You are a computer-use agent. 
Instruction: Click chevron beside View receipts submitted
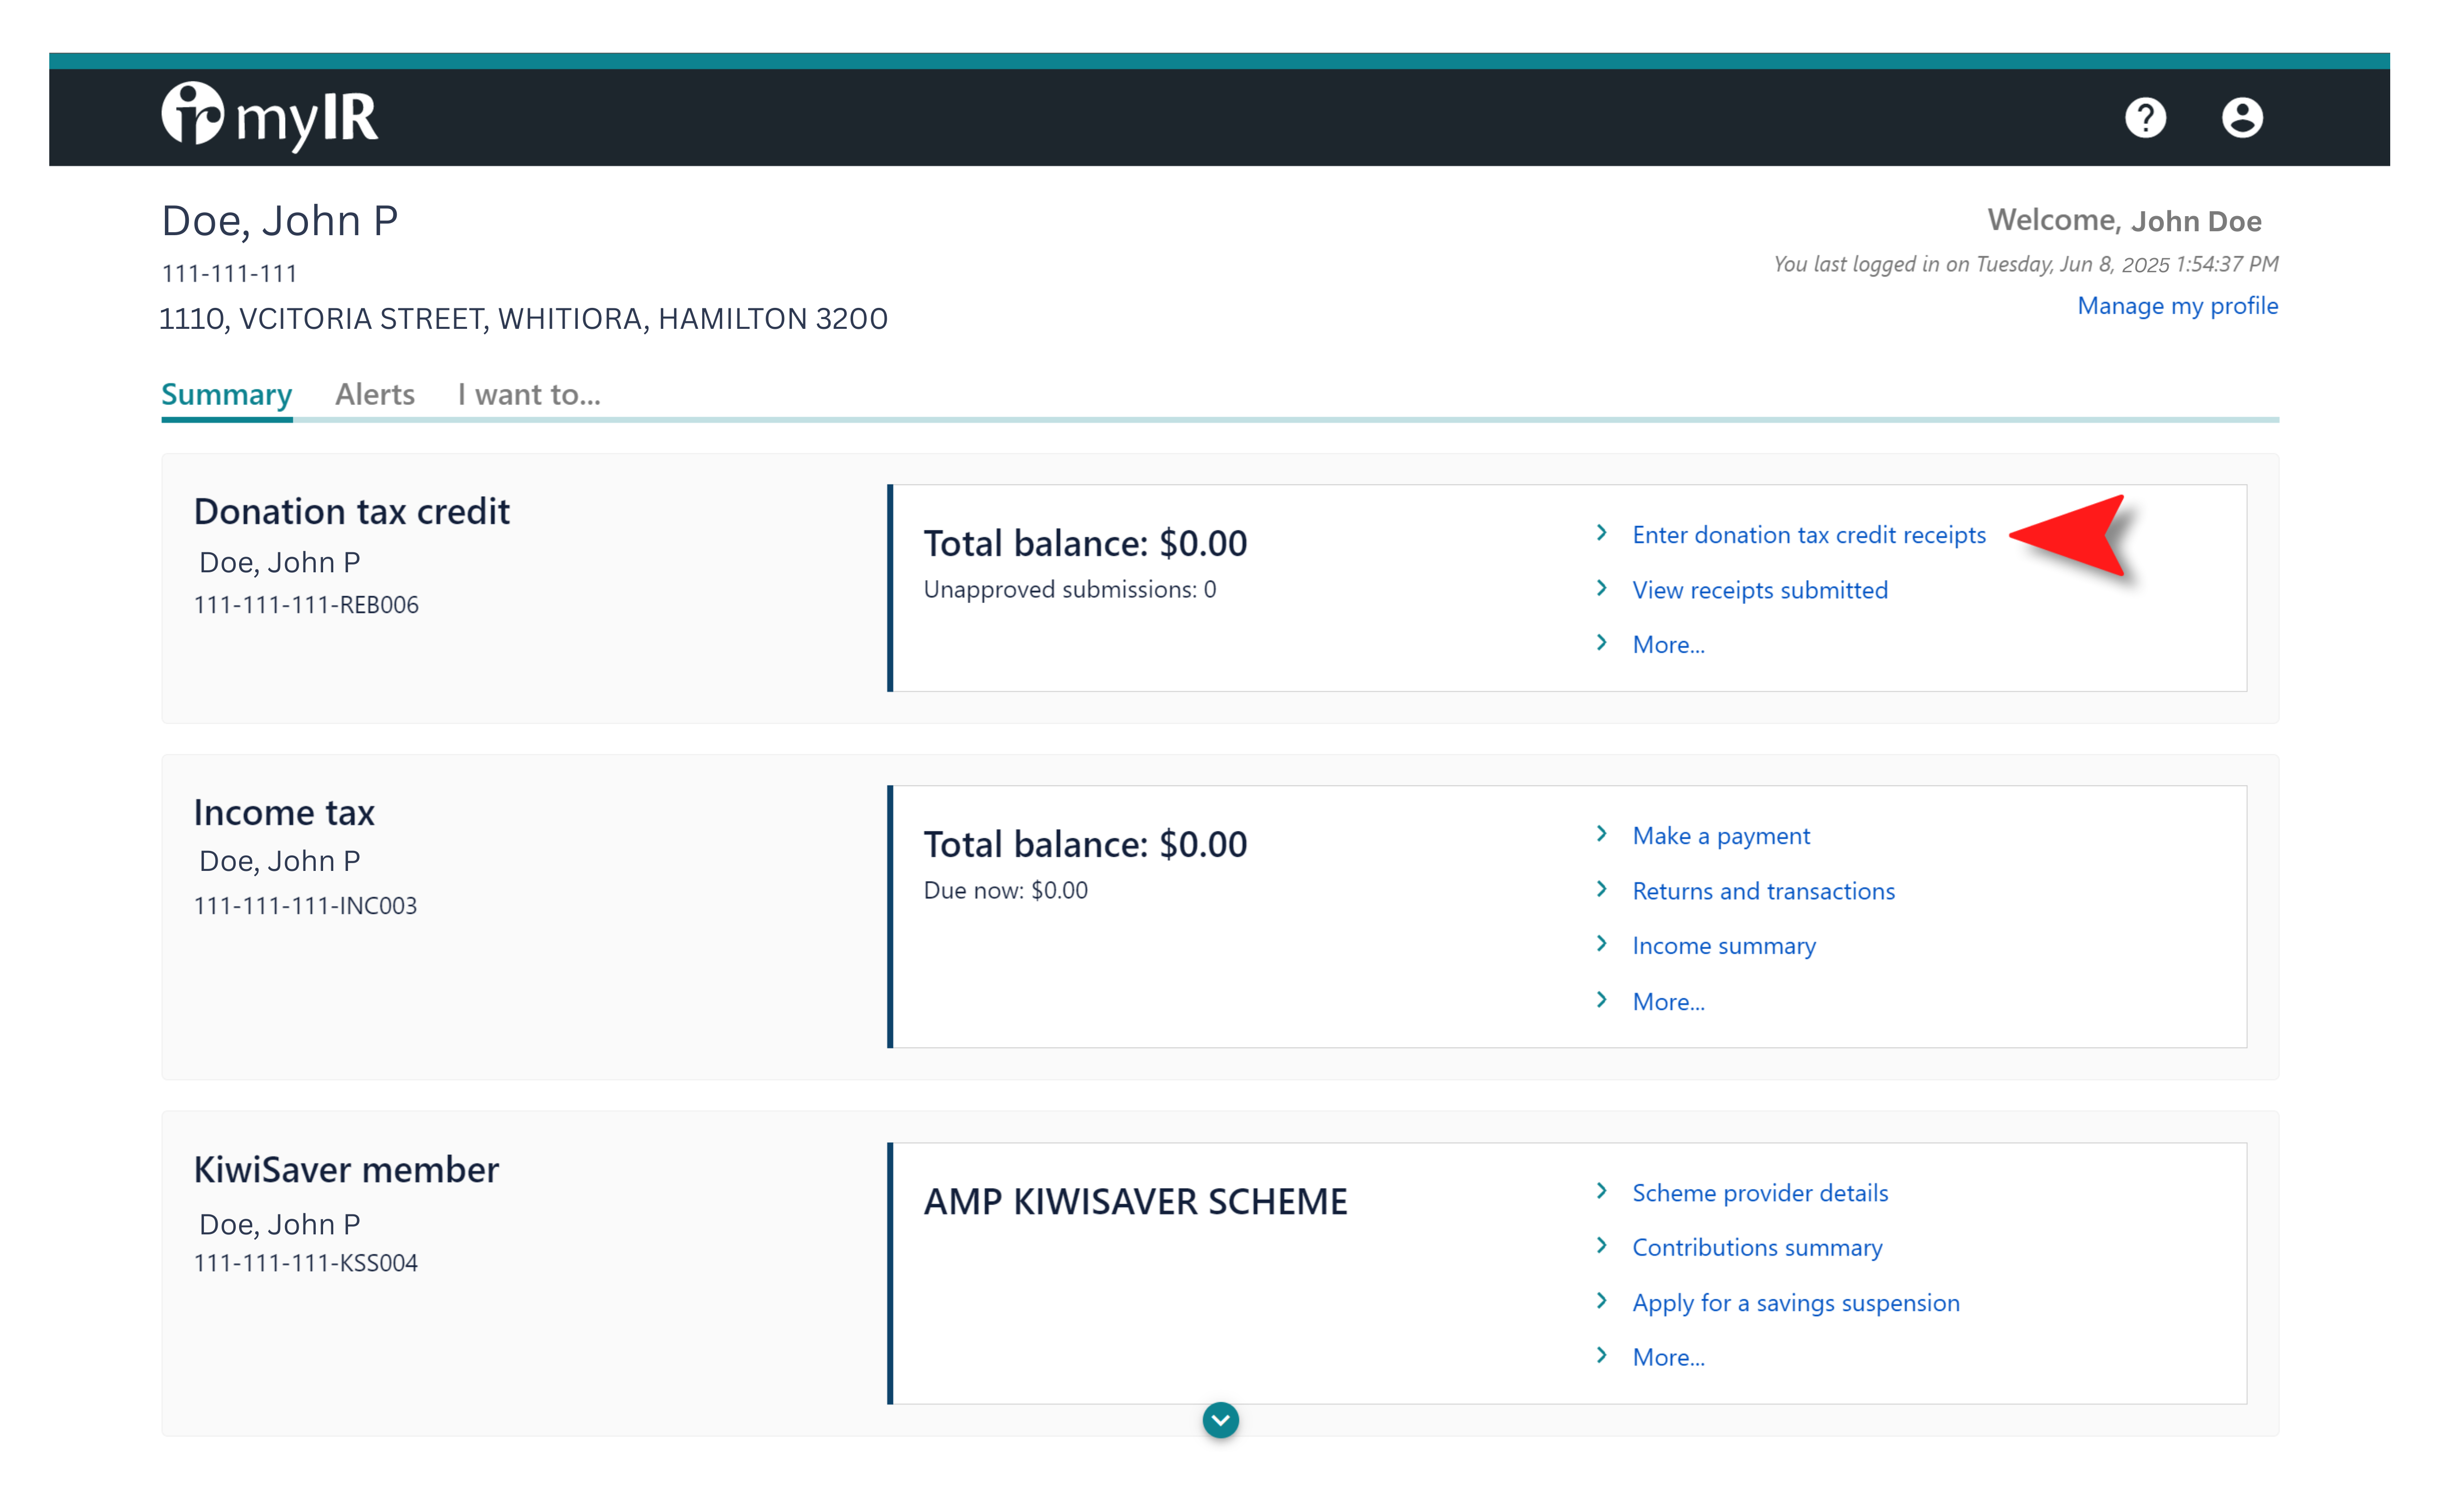1601,587
